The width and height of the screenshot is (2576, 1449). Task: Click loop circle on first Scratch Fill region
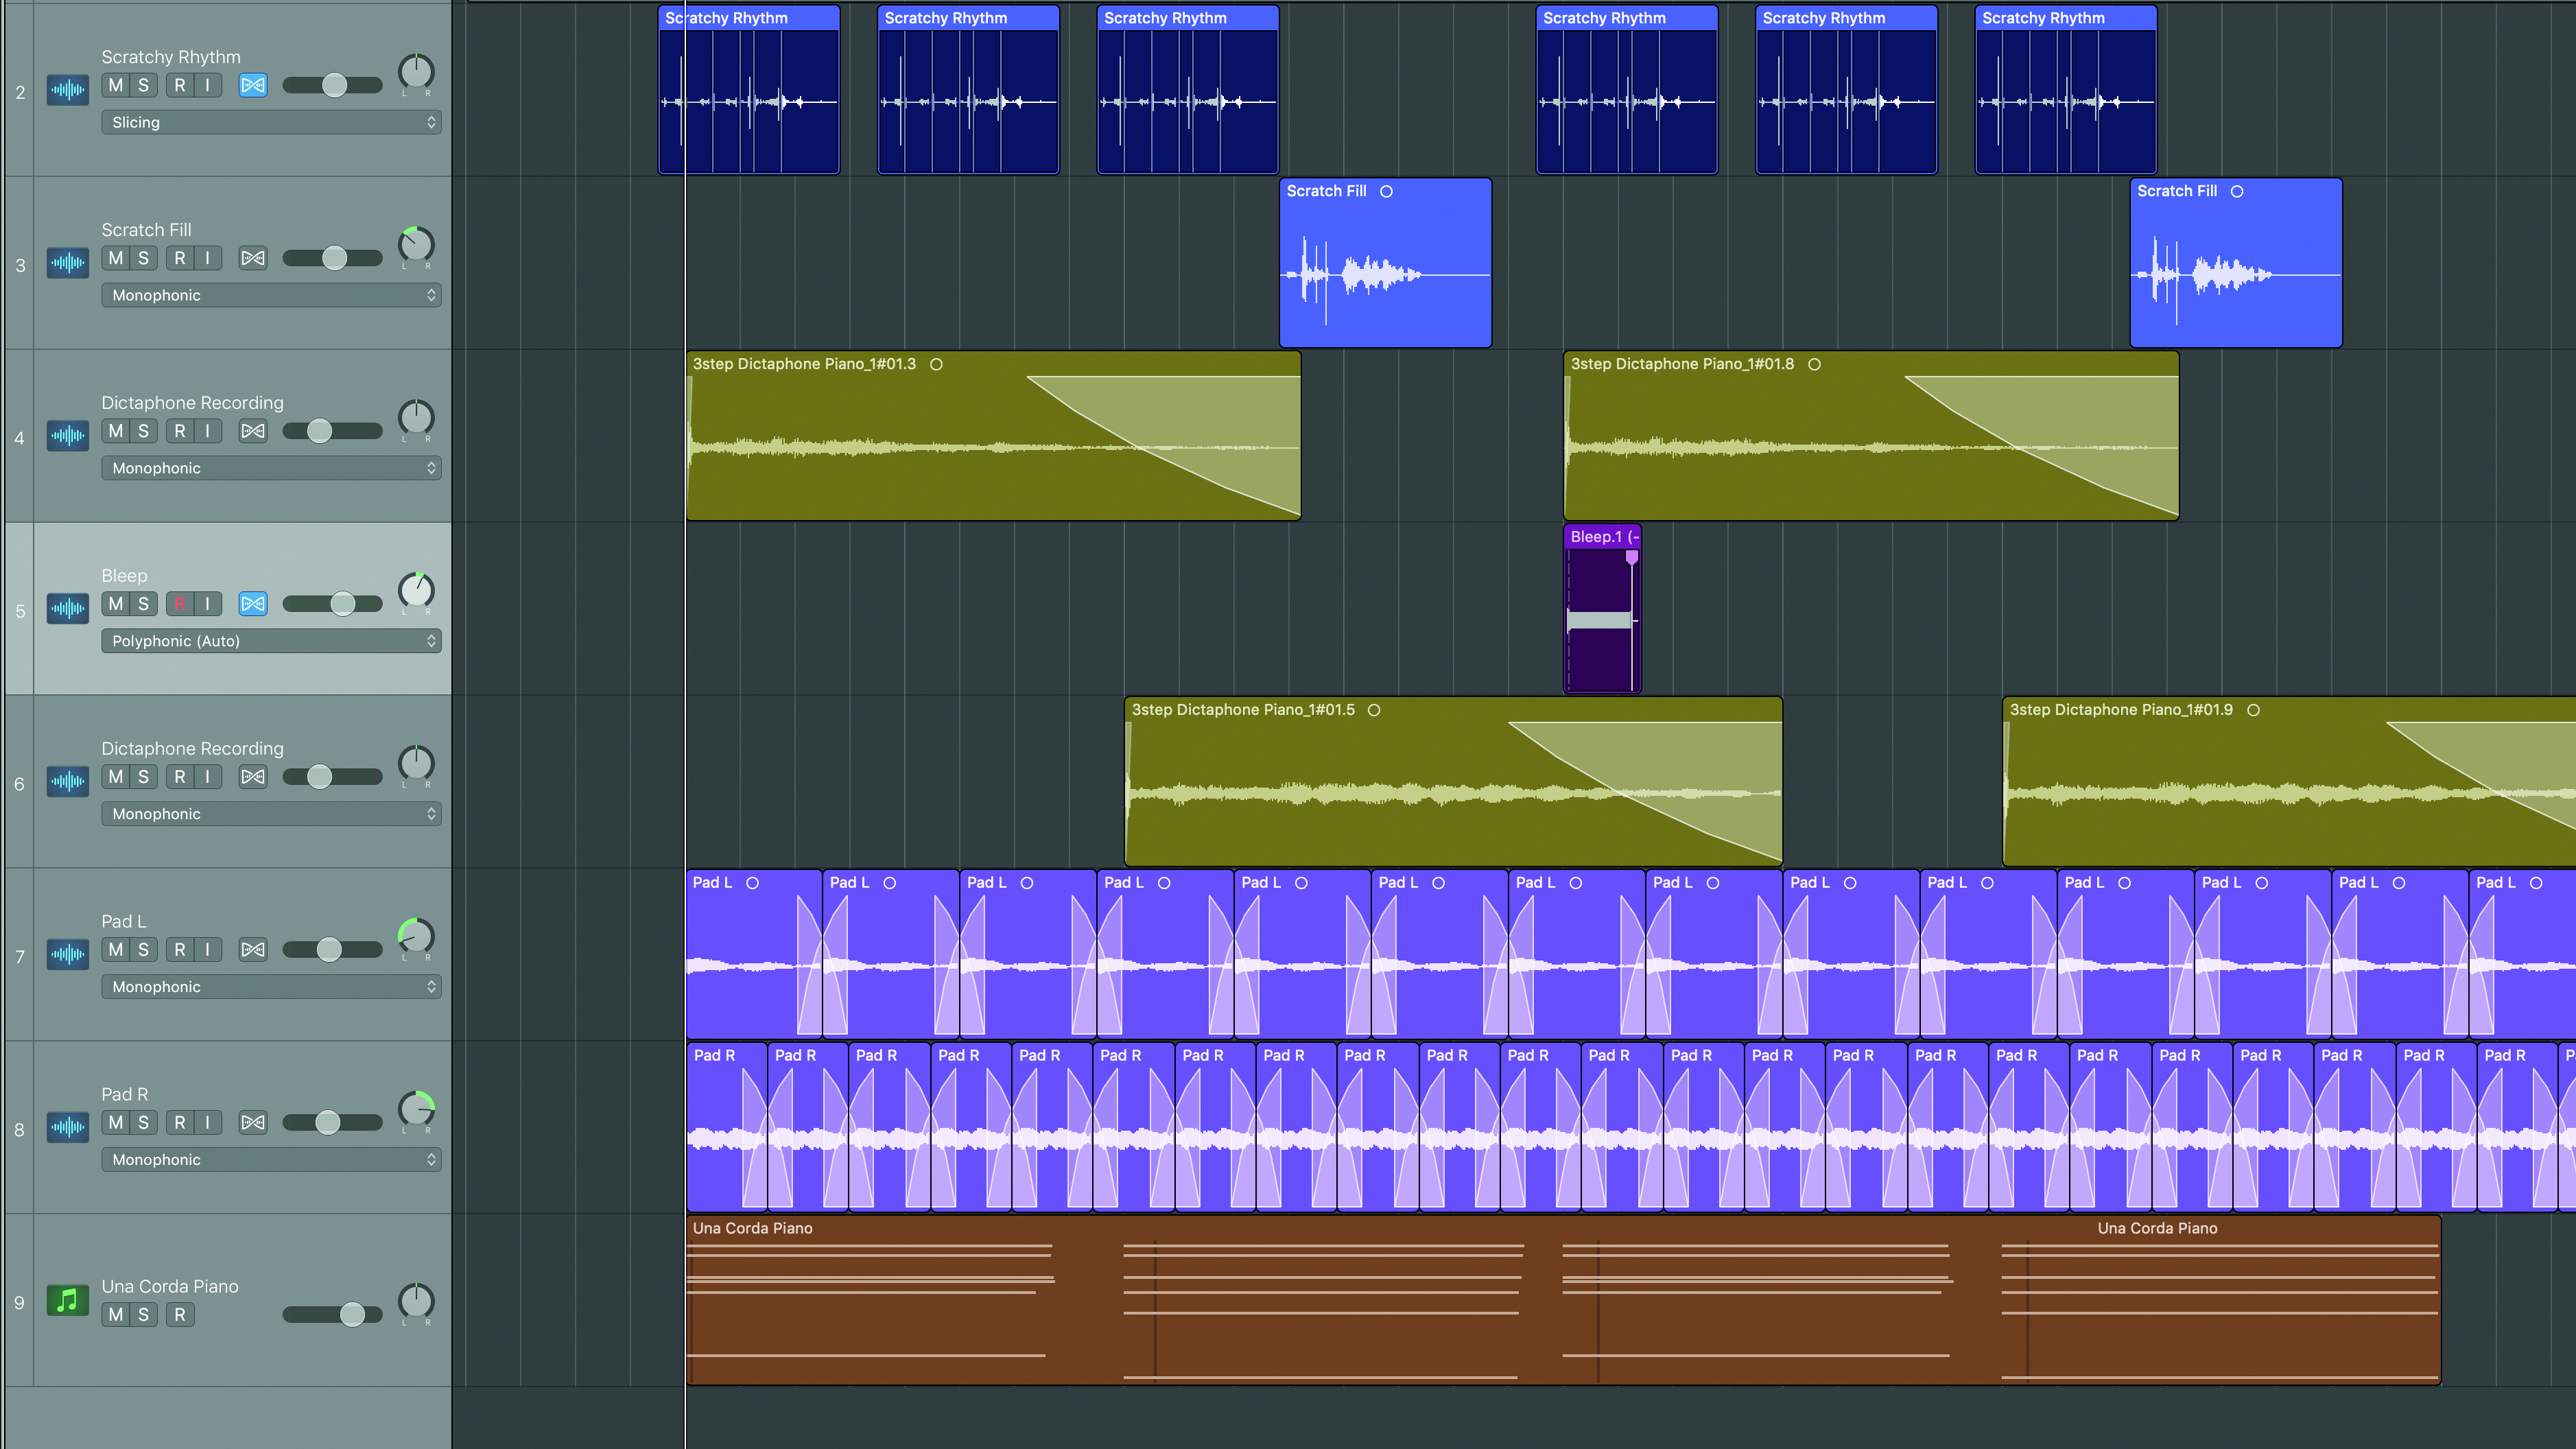click(x=1386, y=191)
